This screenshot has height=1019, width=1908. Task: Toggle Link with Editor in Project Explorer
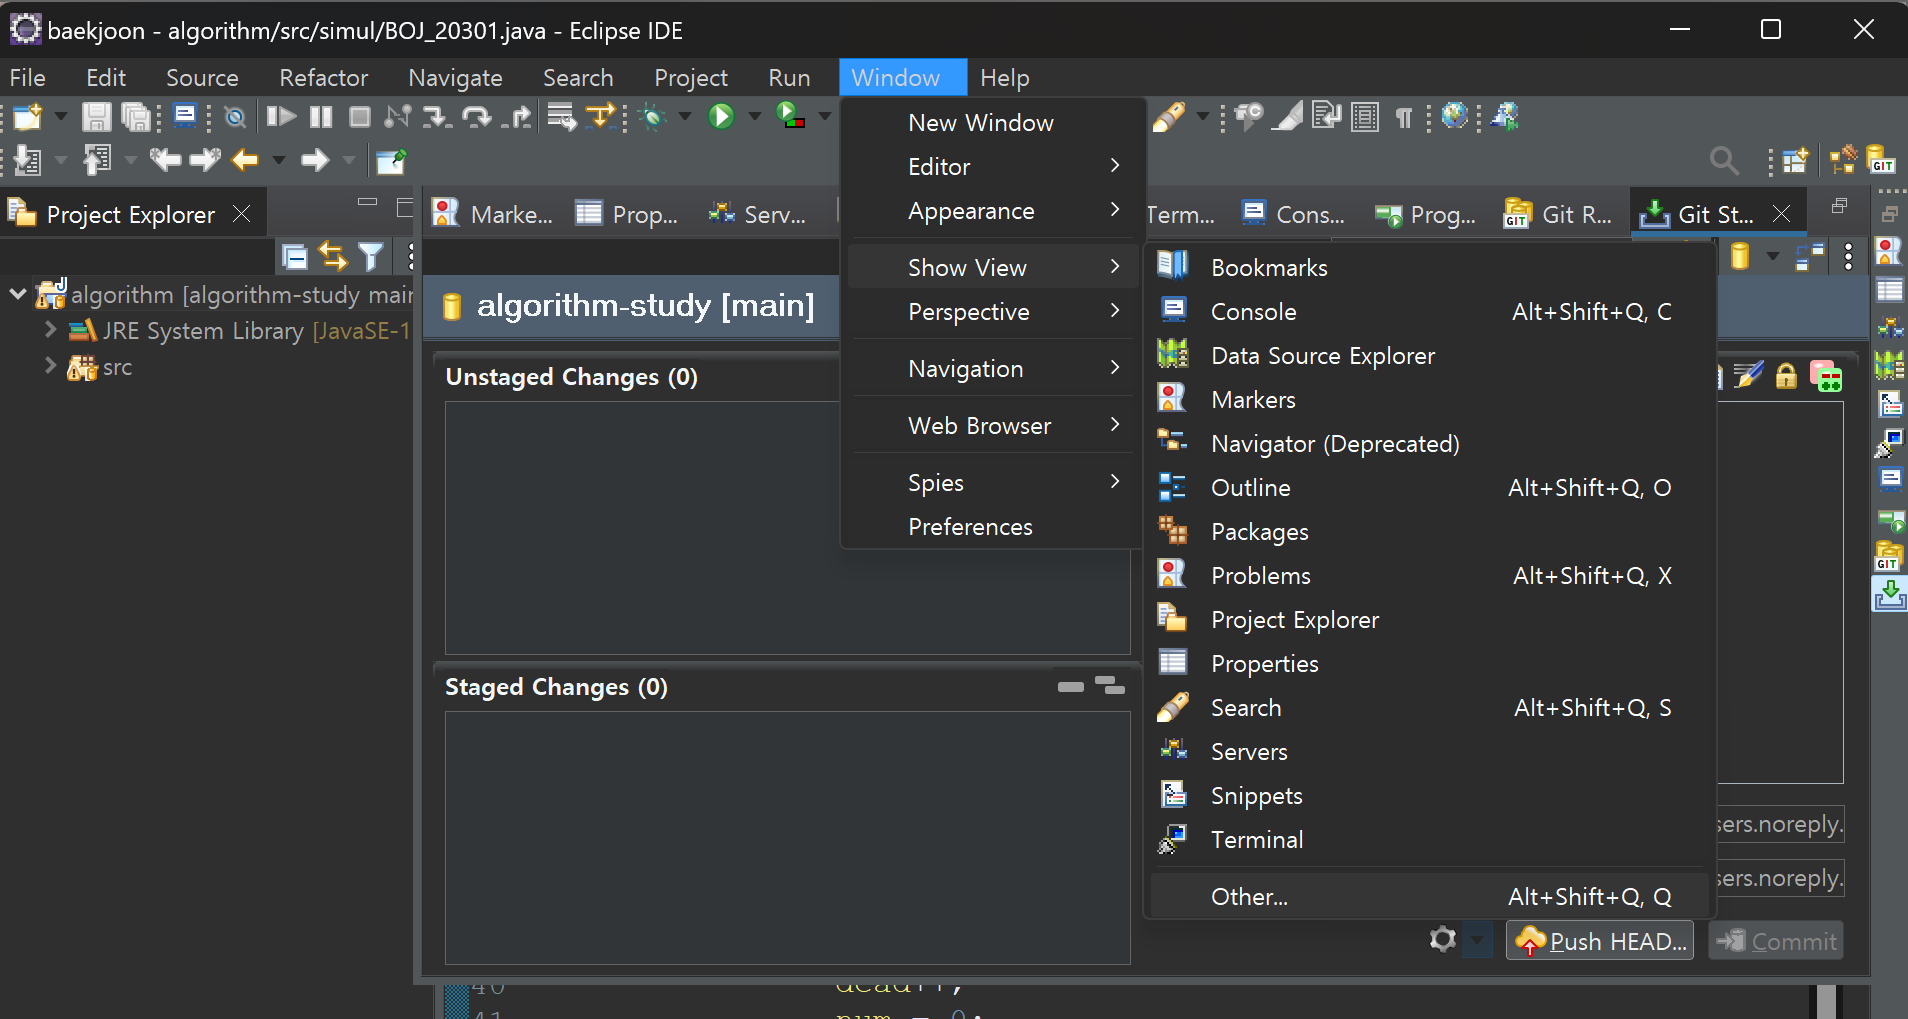tap(333, 256)
